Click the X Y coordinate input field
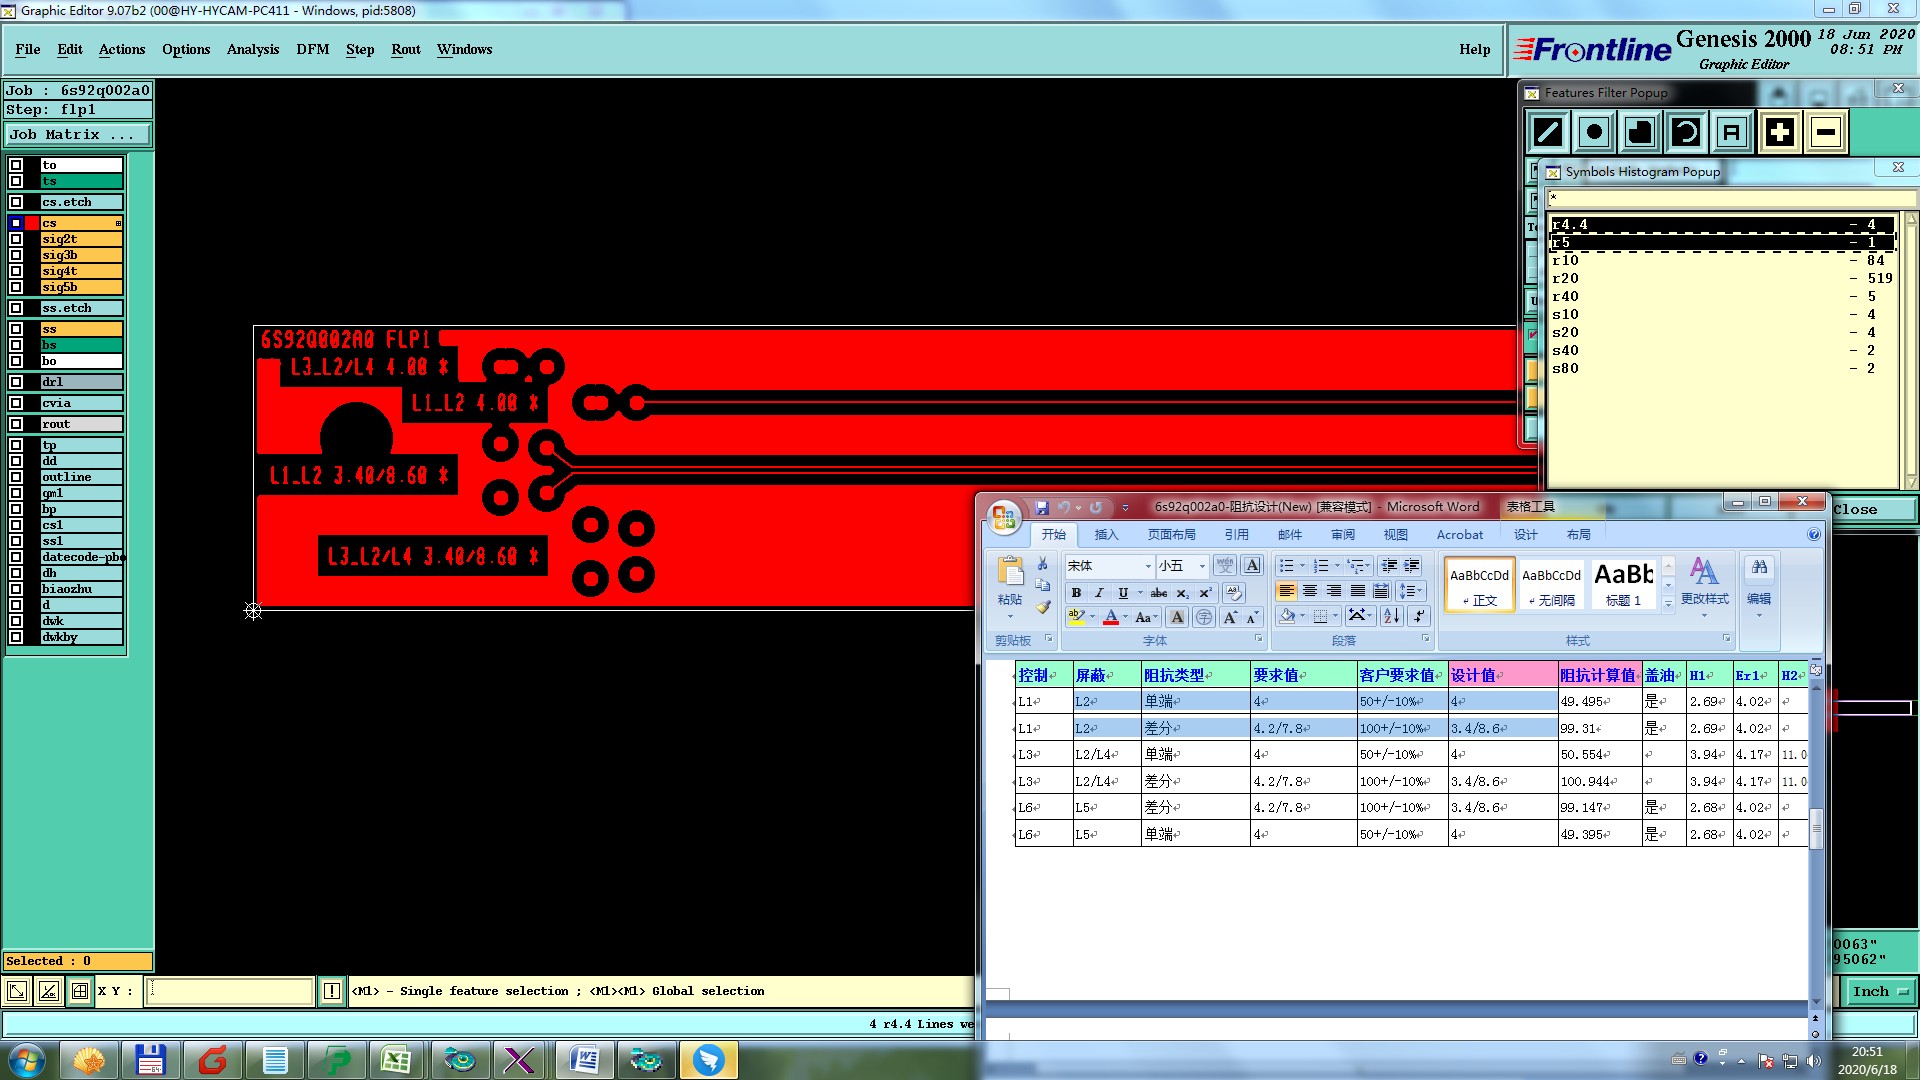This screenshot has height=1080, width=1920. pos(230,991)
